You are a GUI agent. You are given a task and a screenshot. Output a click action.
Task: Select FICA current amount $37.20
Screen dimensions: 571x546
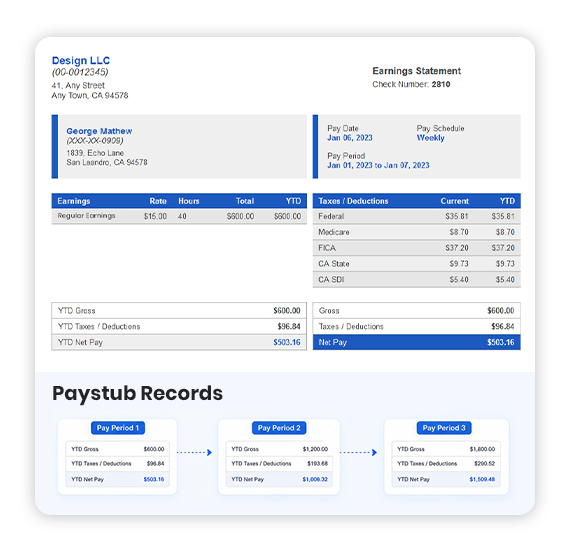(x=457, y=248)
